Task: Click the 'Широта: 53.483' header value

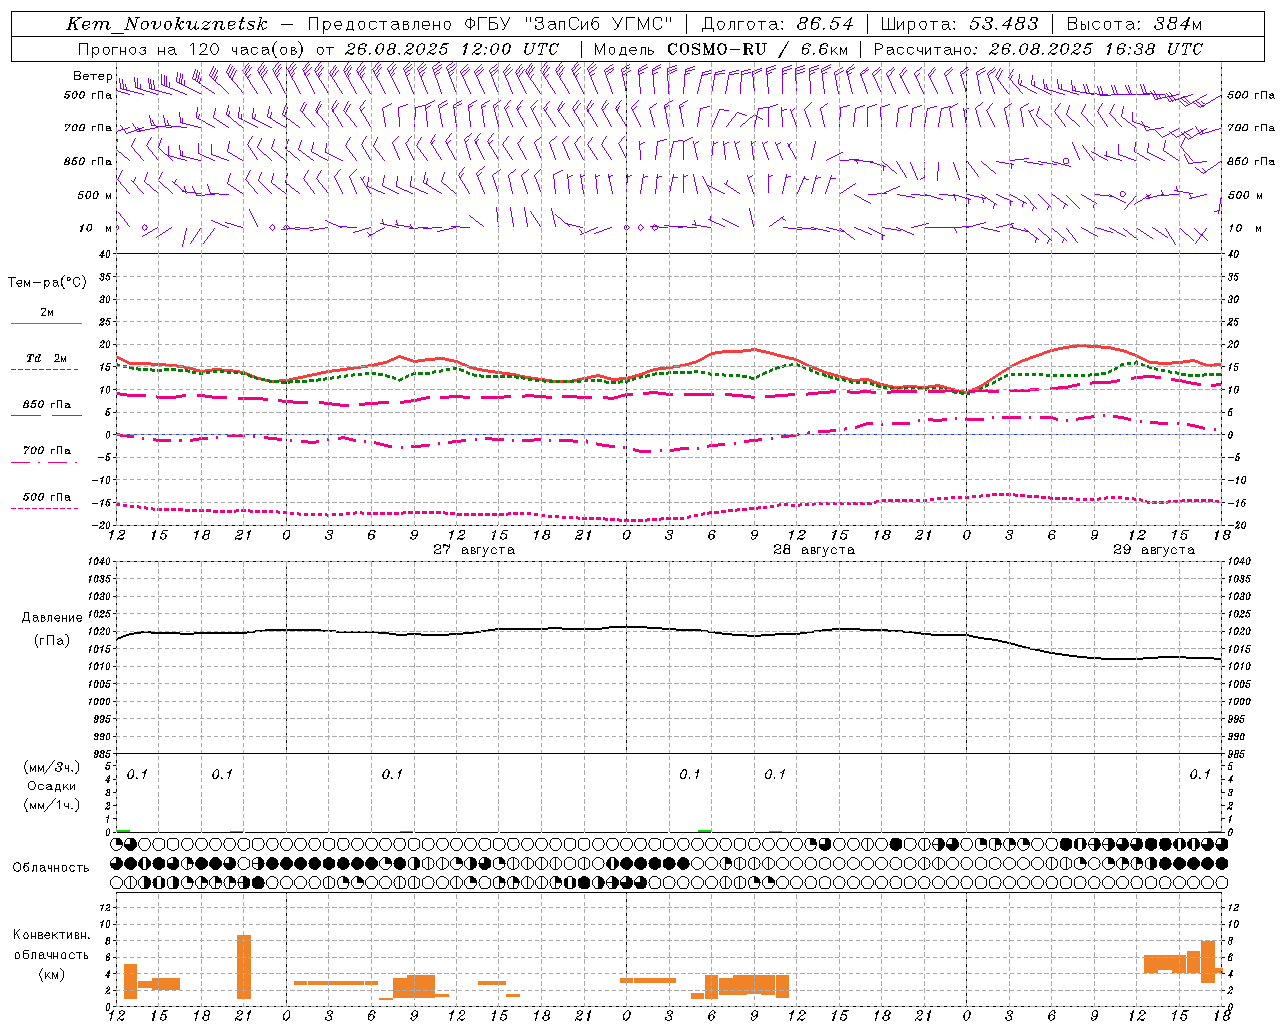Action: click(x=959, y=24)
